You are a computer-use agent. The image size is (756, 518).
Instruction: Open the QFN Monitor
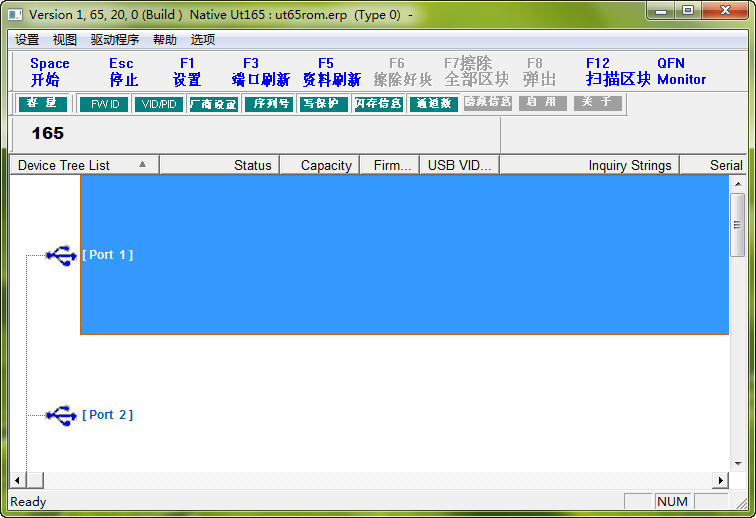(x=681, y=71)
